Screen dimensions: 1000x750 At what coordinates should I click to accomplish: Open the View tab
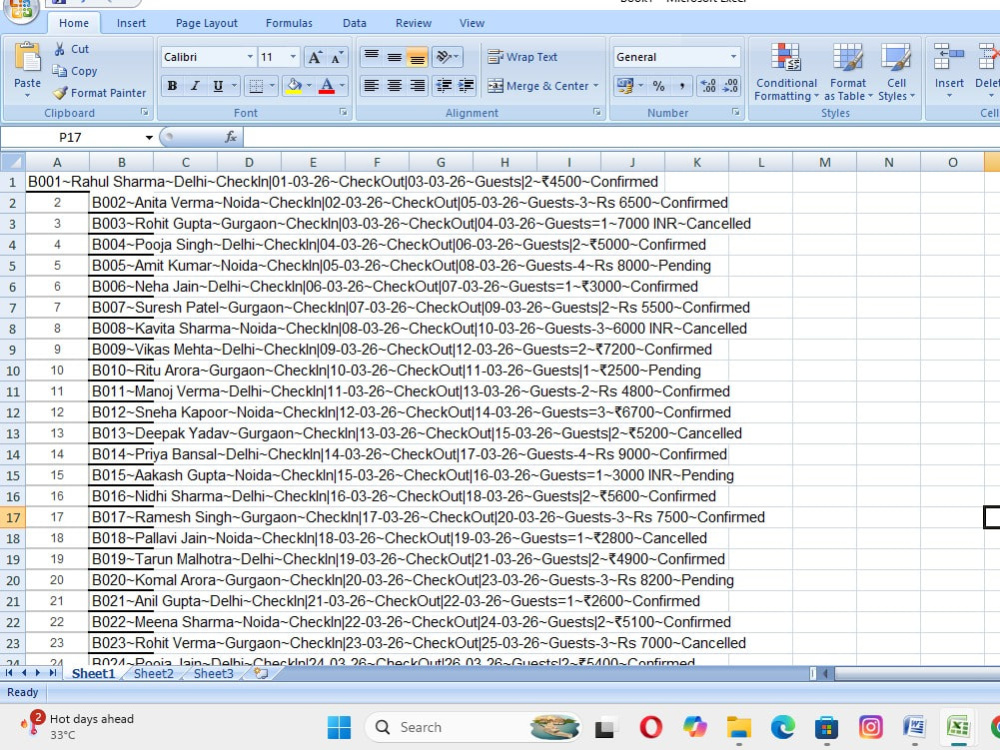pyautogui.click(x=472, y=23)
